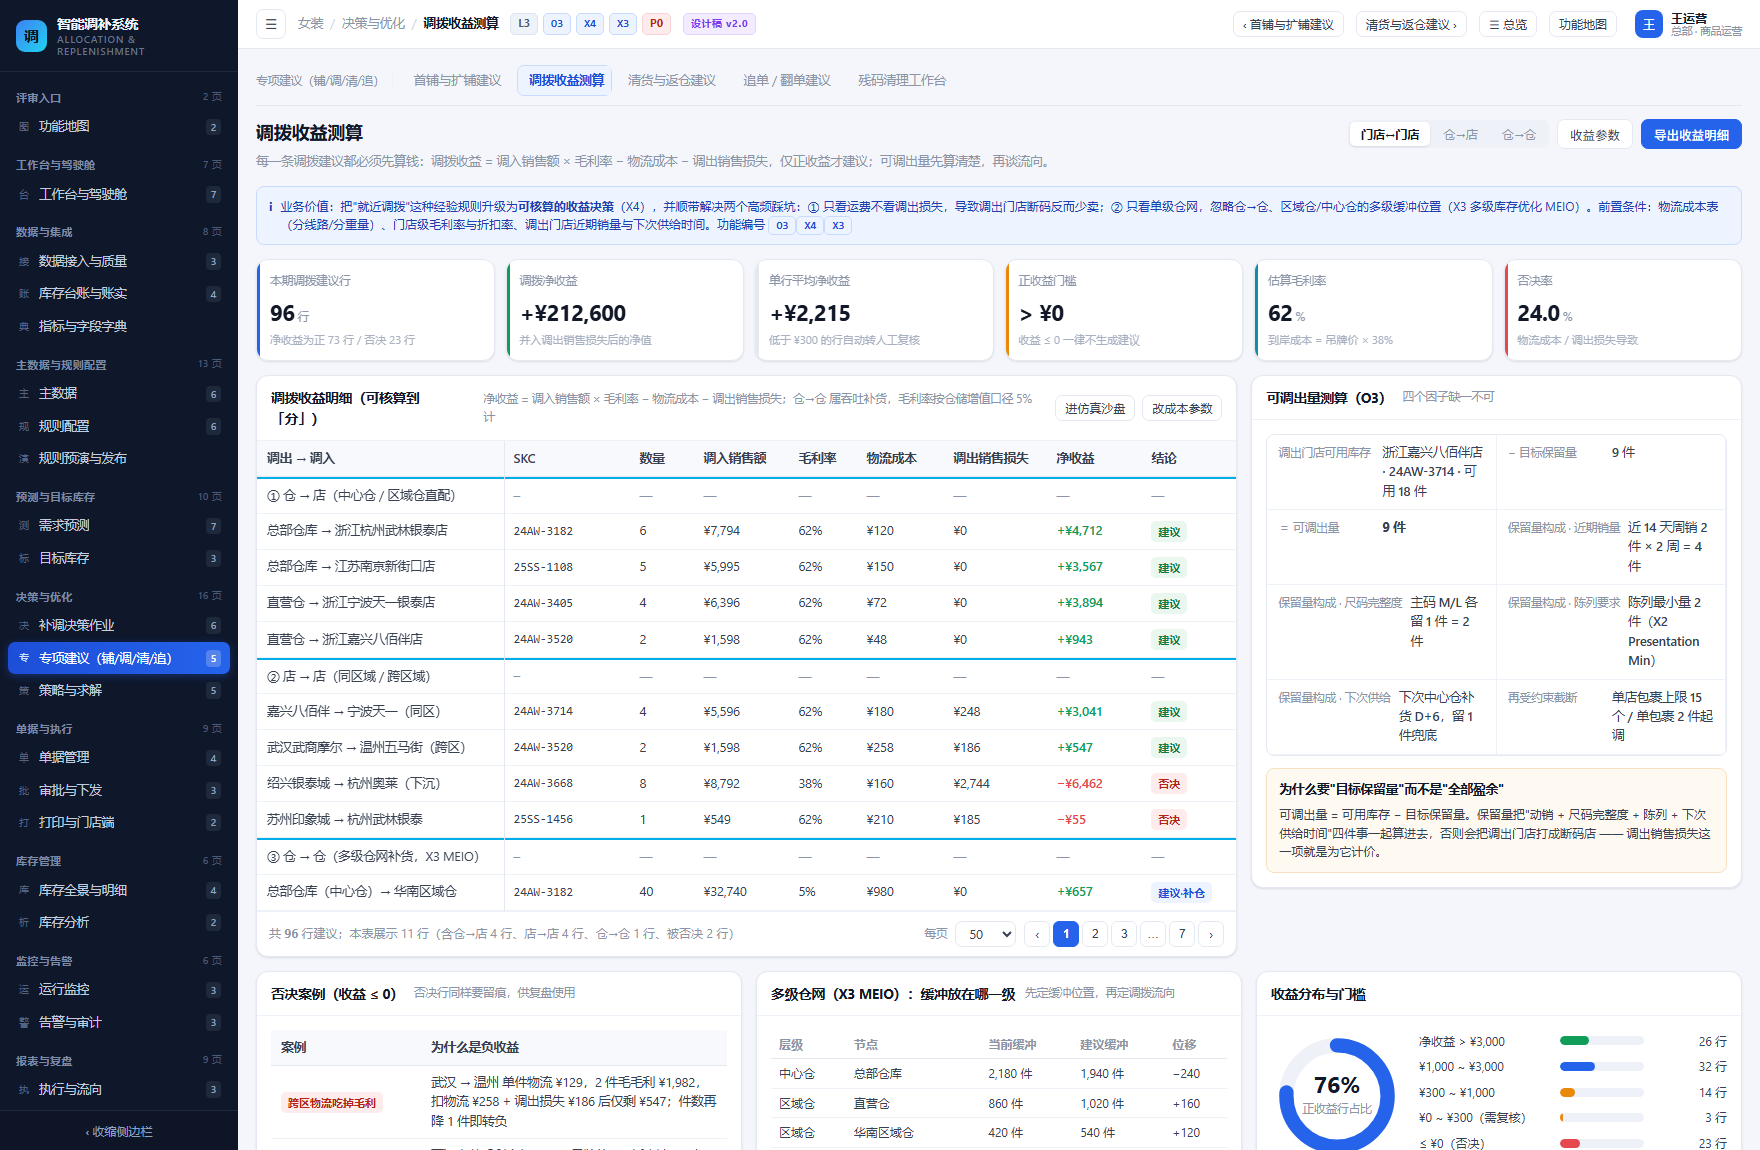This screenshot has height=1150, width=1760.
Task: Open 审批与下发 sidebar item
Action: pyautogui.click(x=119, y=790)
